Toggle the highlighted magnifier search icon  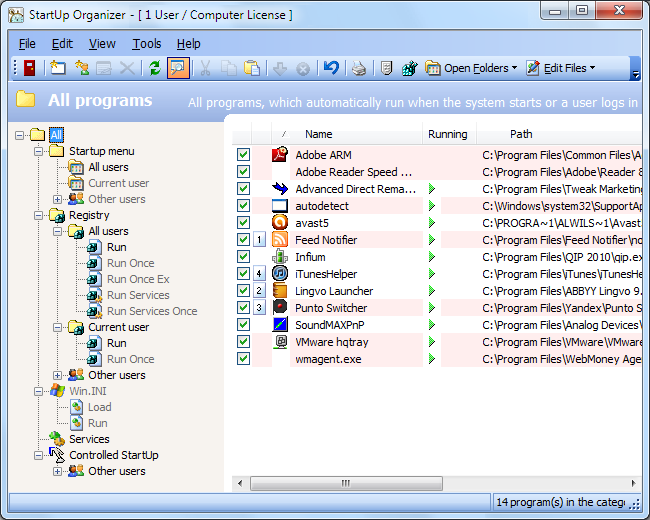pos(178,68)
